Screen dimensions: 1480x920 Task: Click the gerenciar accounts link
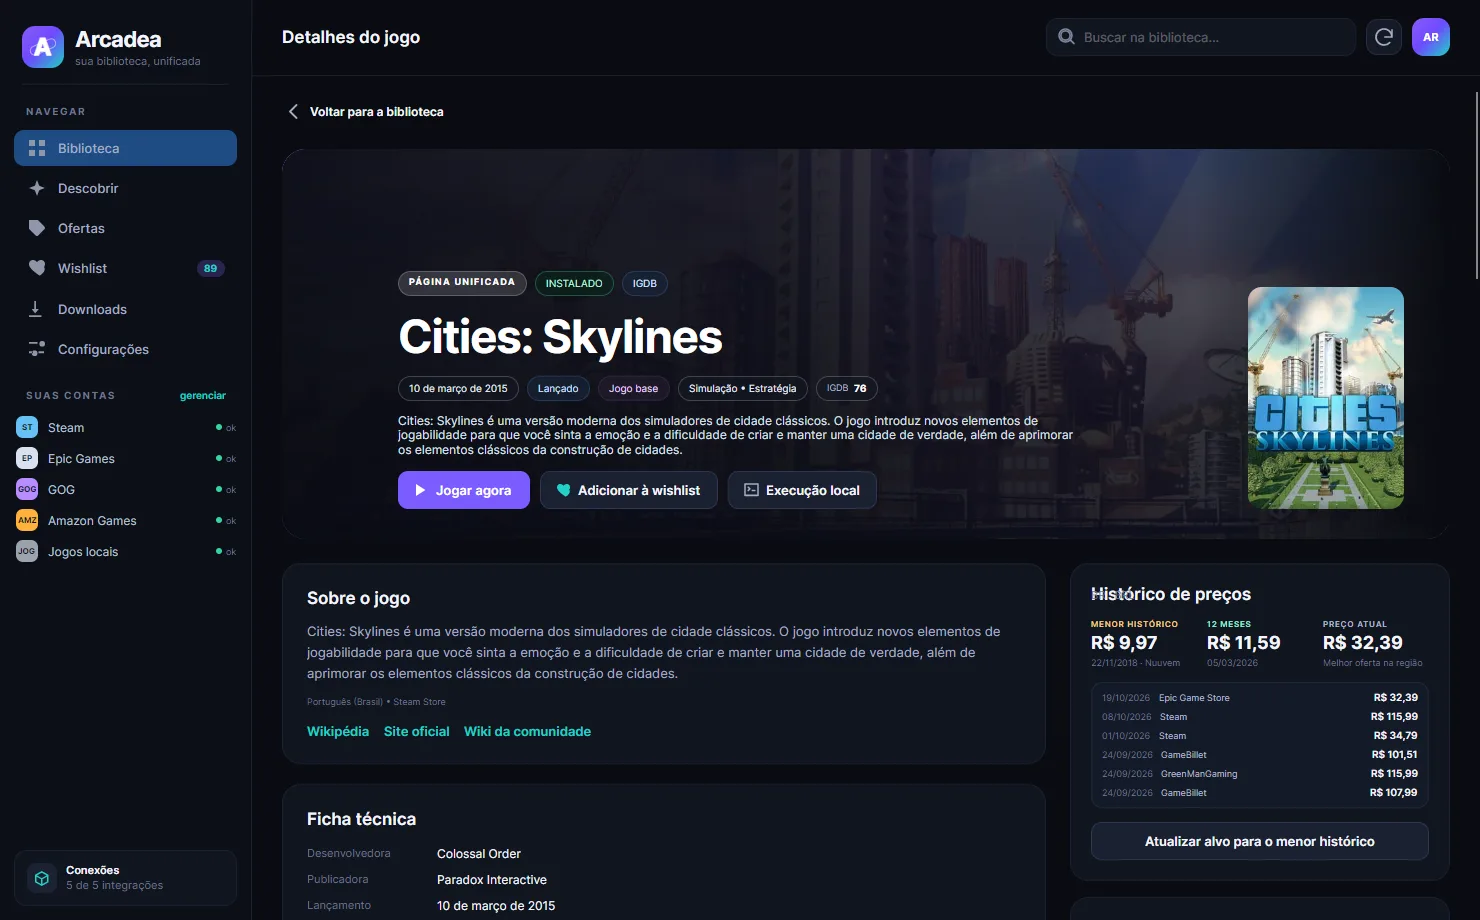[x=203, y=396]
